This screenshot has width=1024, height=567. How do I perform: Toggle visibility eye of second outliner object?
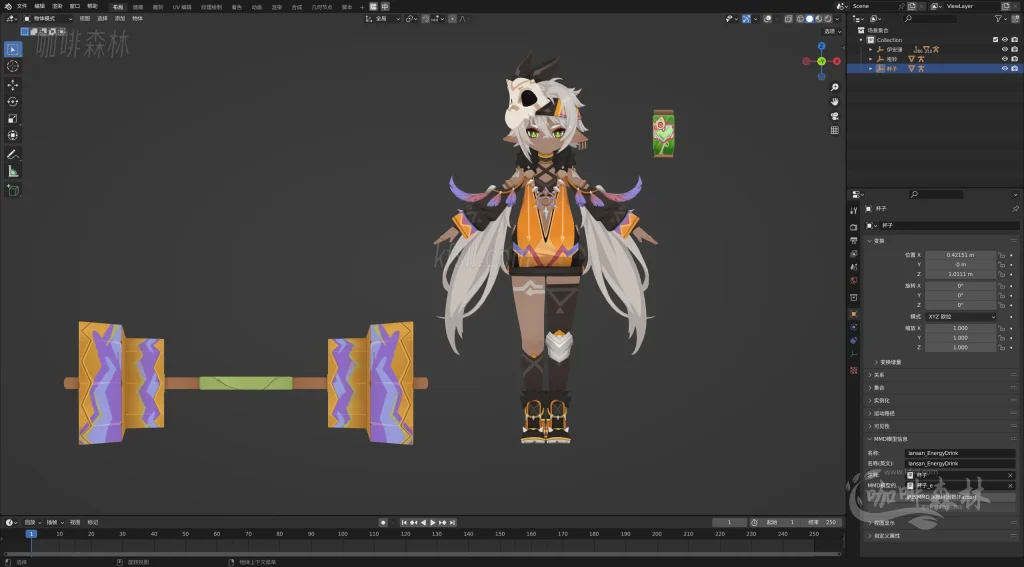1005,59
